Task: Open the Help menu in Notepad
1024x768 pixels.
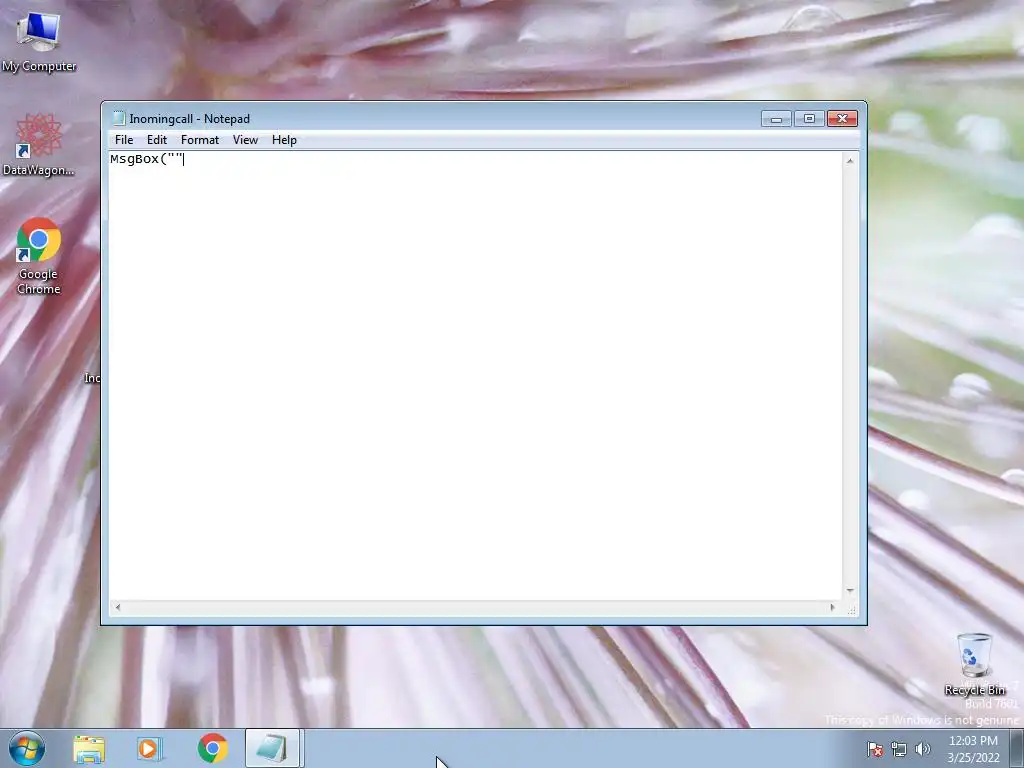Action: (284, 140)
